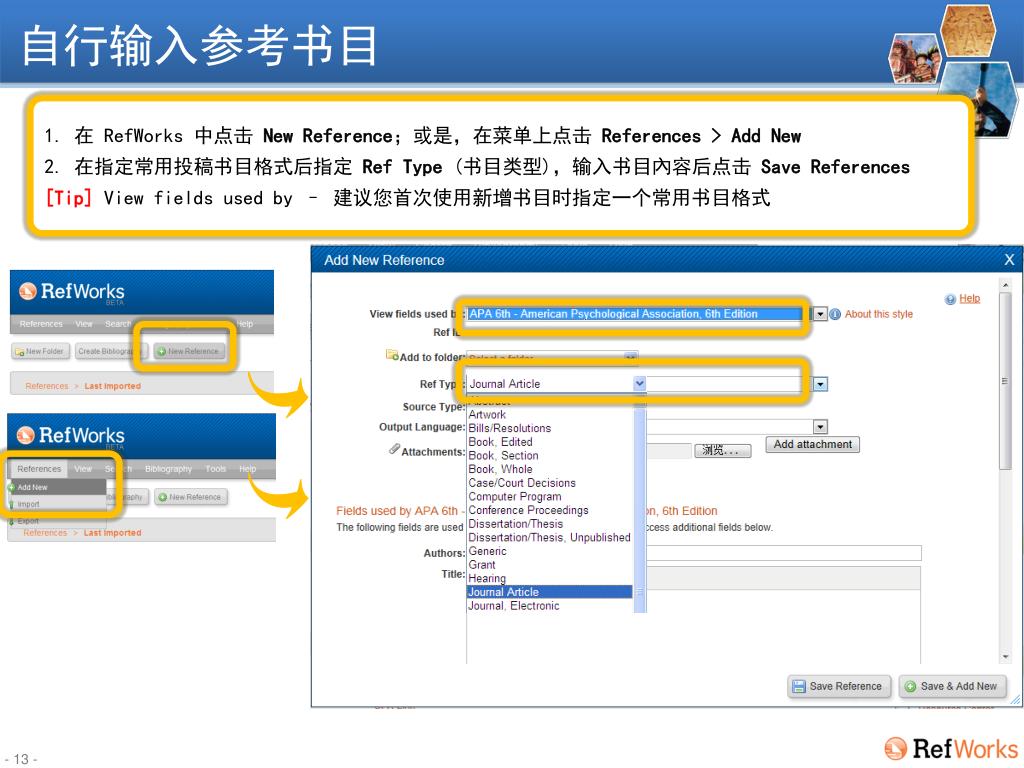Click the paperclip icon beside Attachments
1024x768 pixels.
click(394, 449)
